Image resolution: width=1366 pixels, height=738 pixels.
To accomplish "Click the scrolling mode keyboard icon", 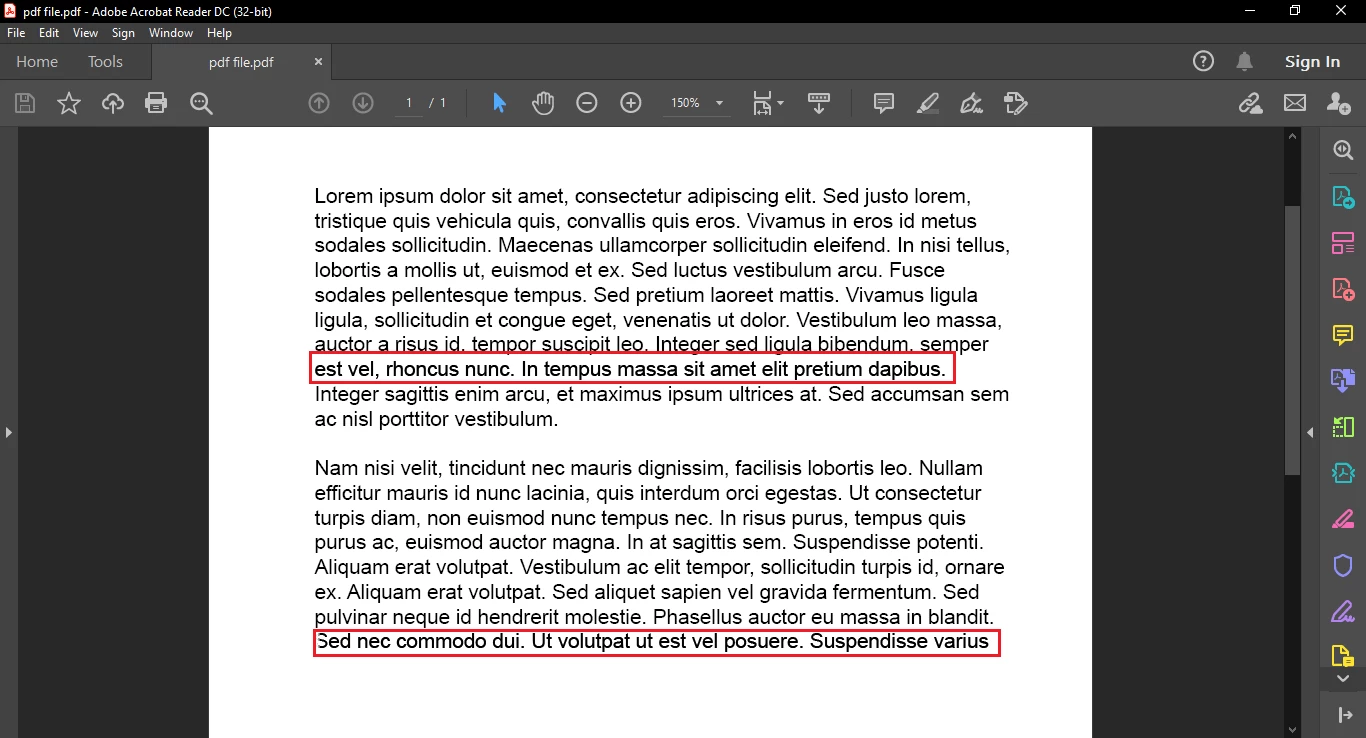I will tap(819, 103).
